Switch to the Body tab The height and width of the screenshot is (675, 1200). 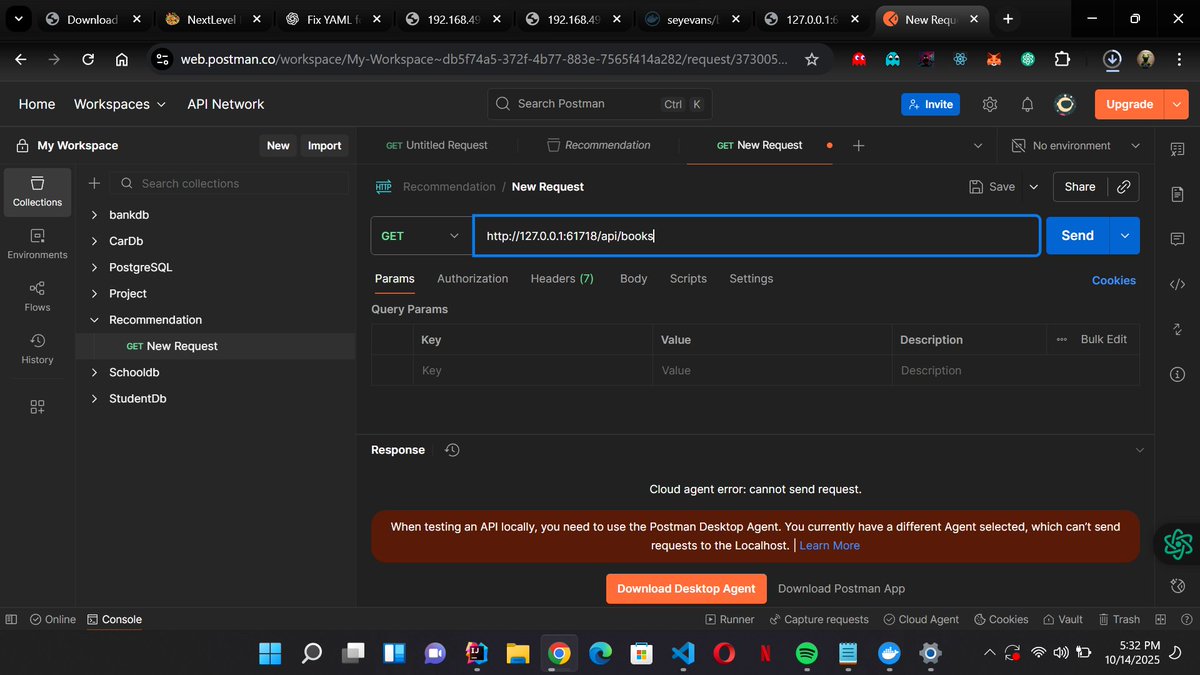tap(634, 279)
